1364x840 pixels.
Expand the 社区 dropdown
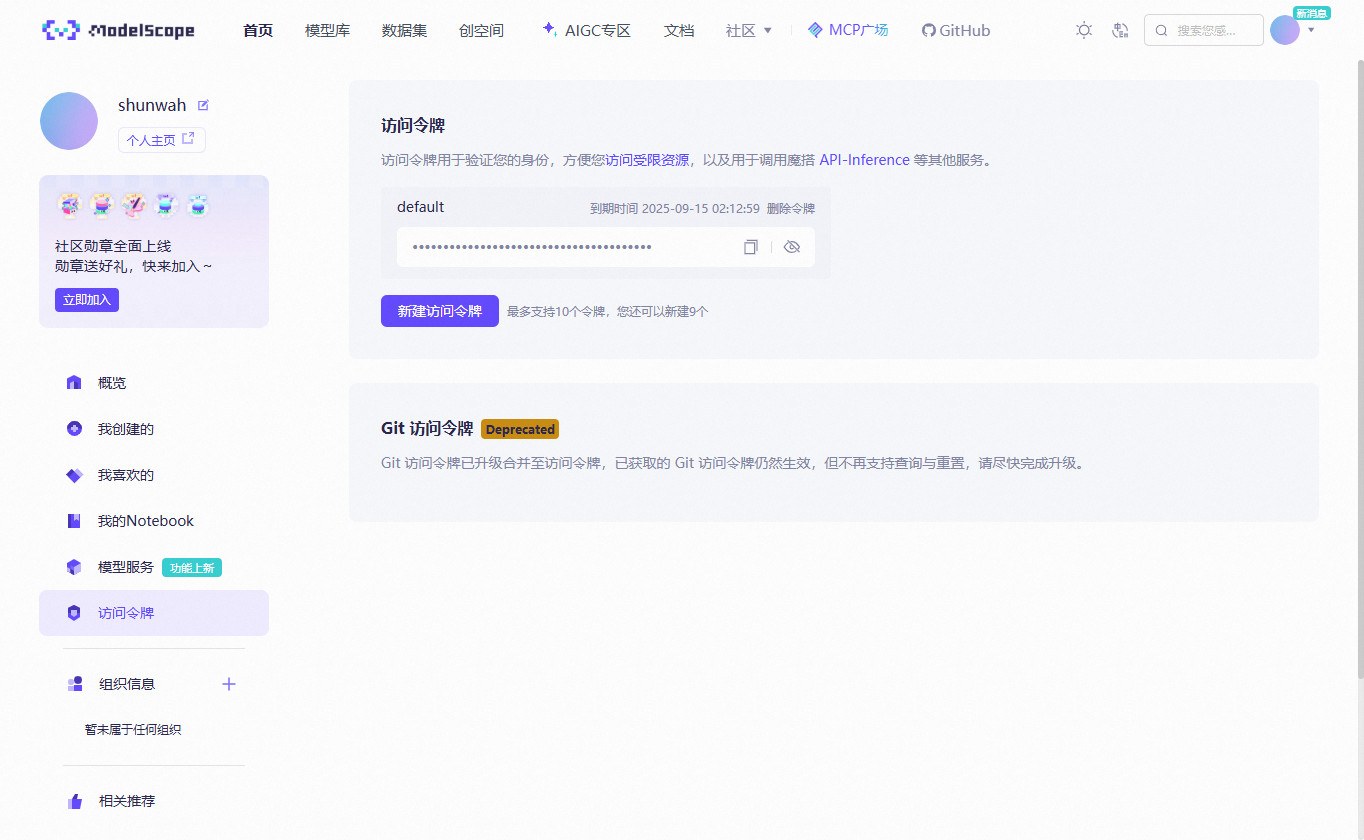click(x=748, y=30)
